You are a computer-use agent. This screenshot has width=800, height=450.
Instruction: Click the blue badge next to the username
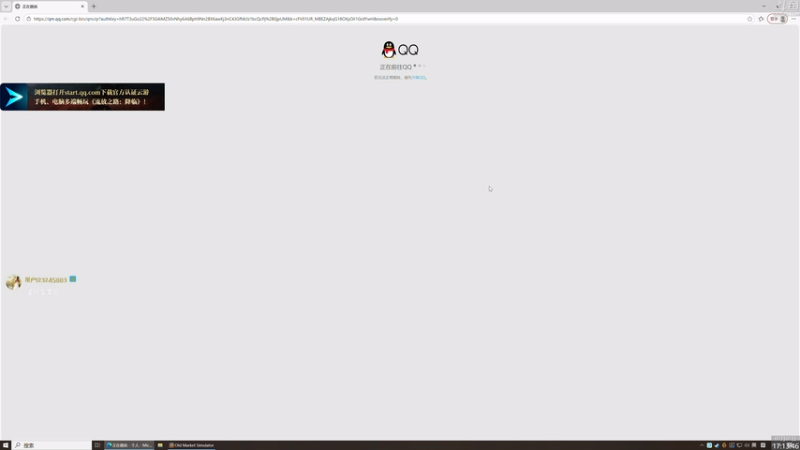coord(73,279)
